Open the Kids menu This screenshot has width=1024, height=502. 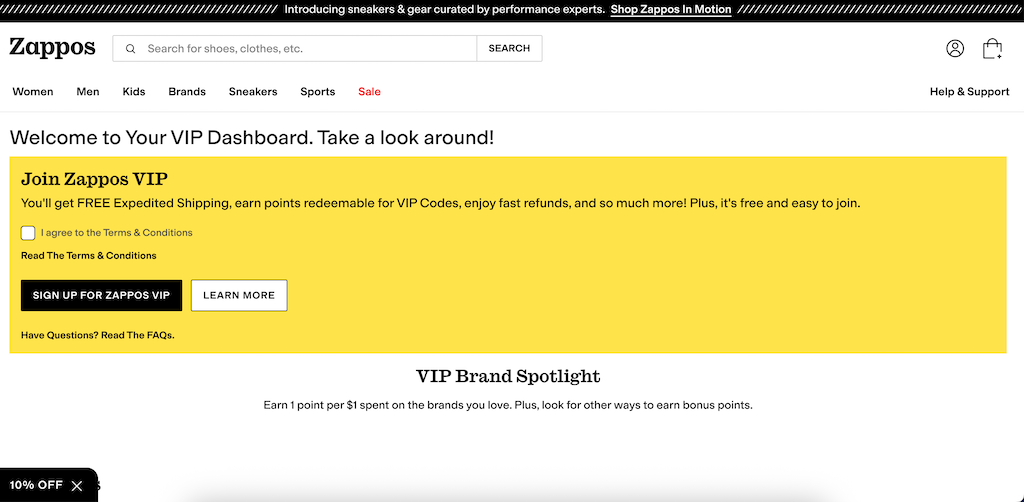[134, 92]
